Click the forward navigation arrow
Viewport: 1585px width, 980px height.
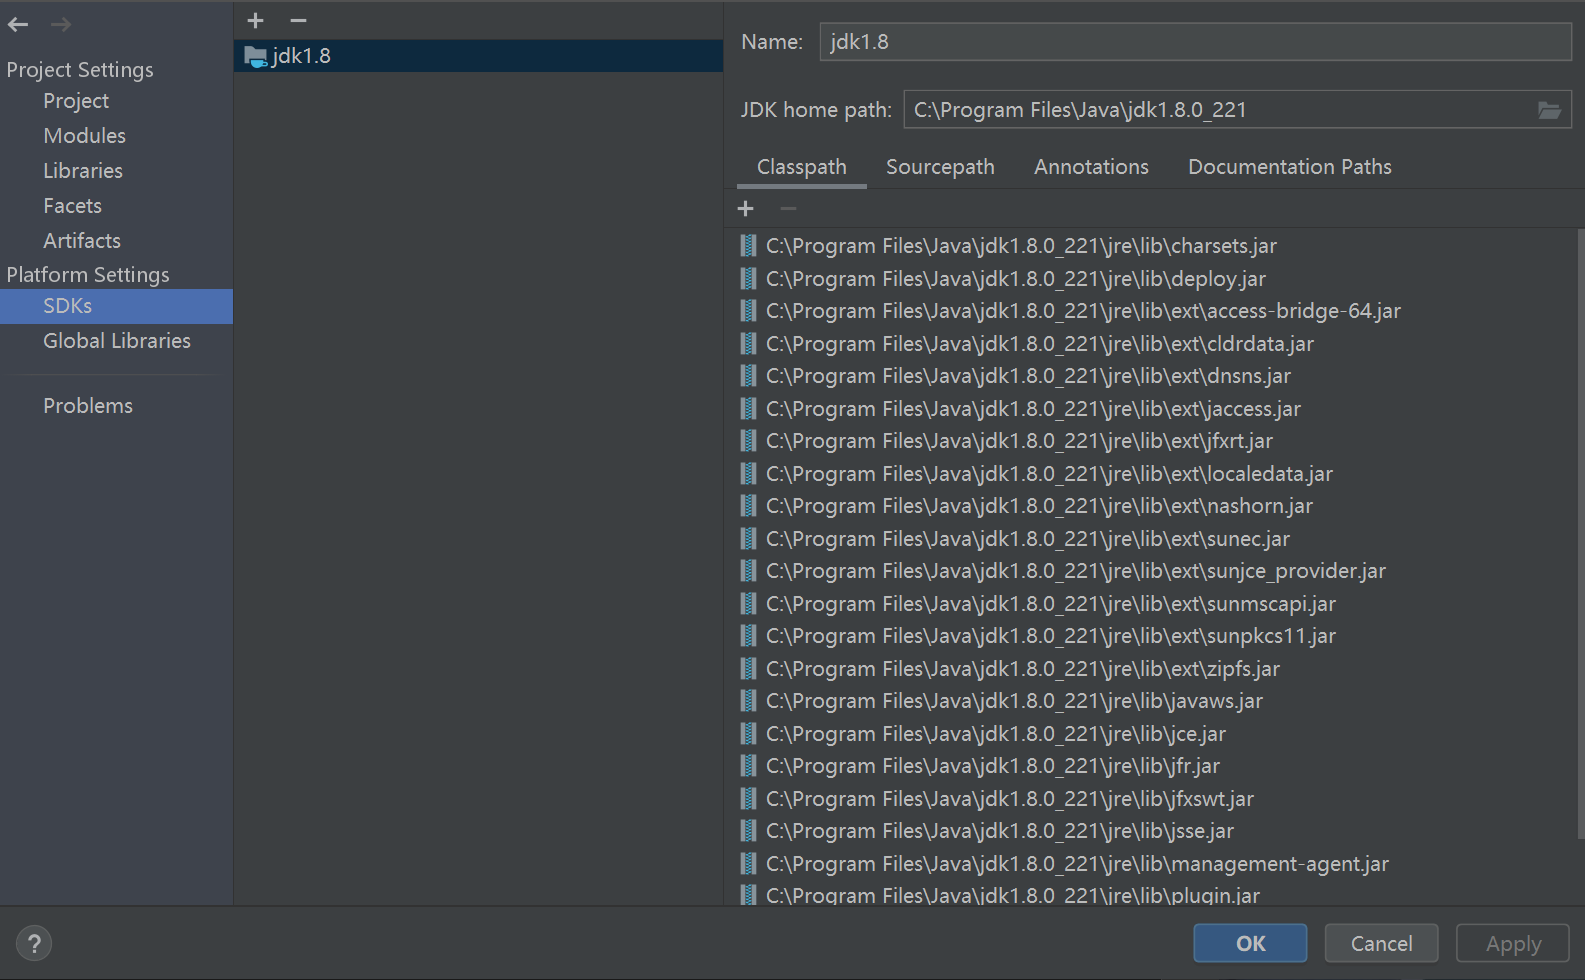61,24
